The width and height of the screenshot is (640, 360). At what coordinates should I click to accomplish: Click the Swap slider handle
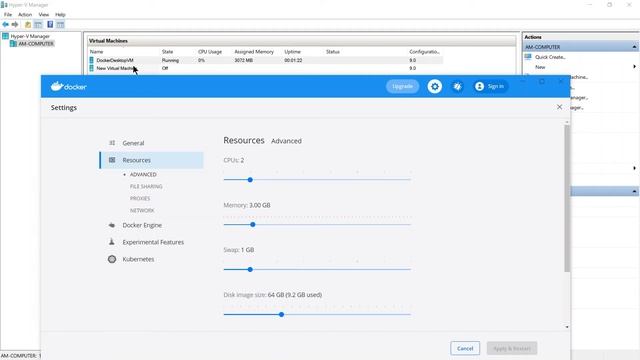pos(250,269)
